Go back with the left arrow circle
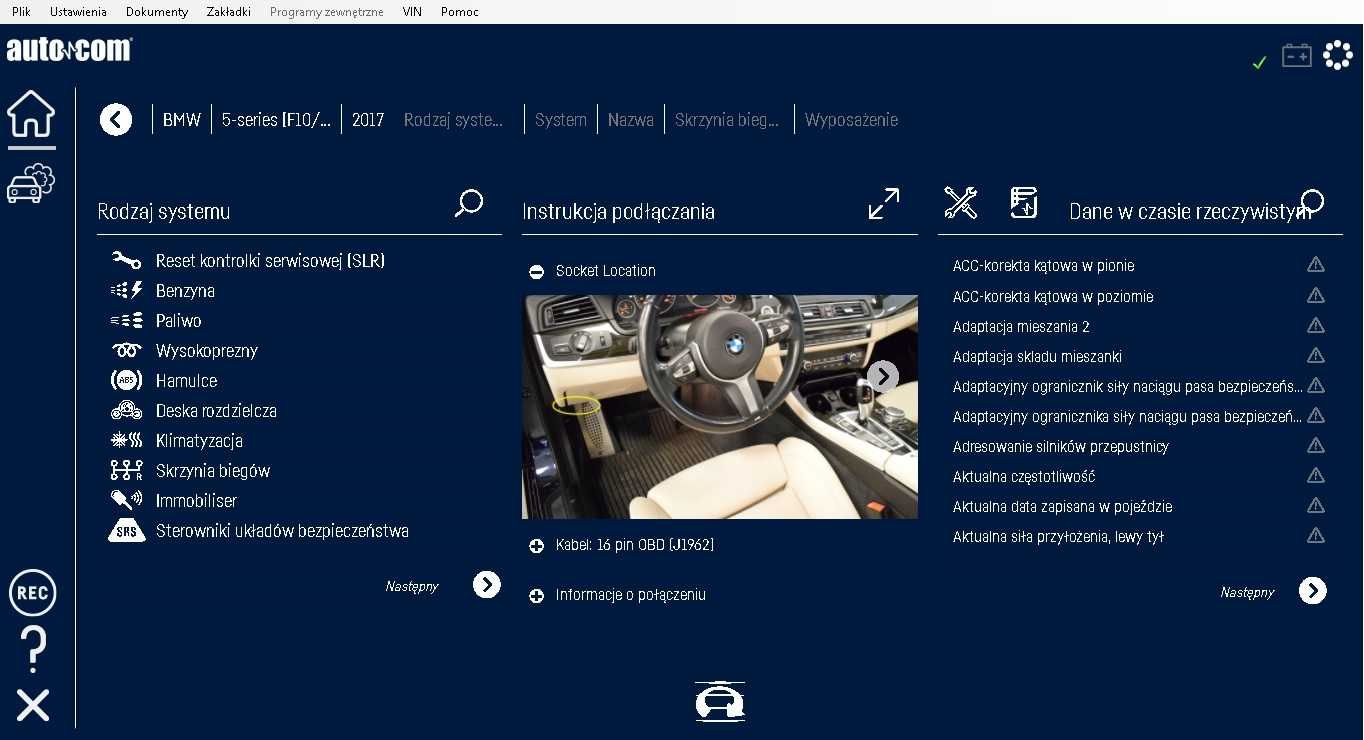Viewport: 1364px width, 740px height. click(x=116, y=120)
